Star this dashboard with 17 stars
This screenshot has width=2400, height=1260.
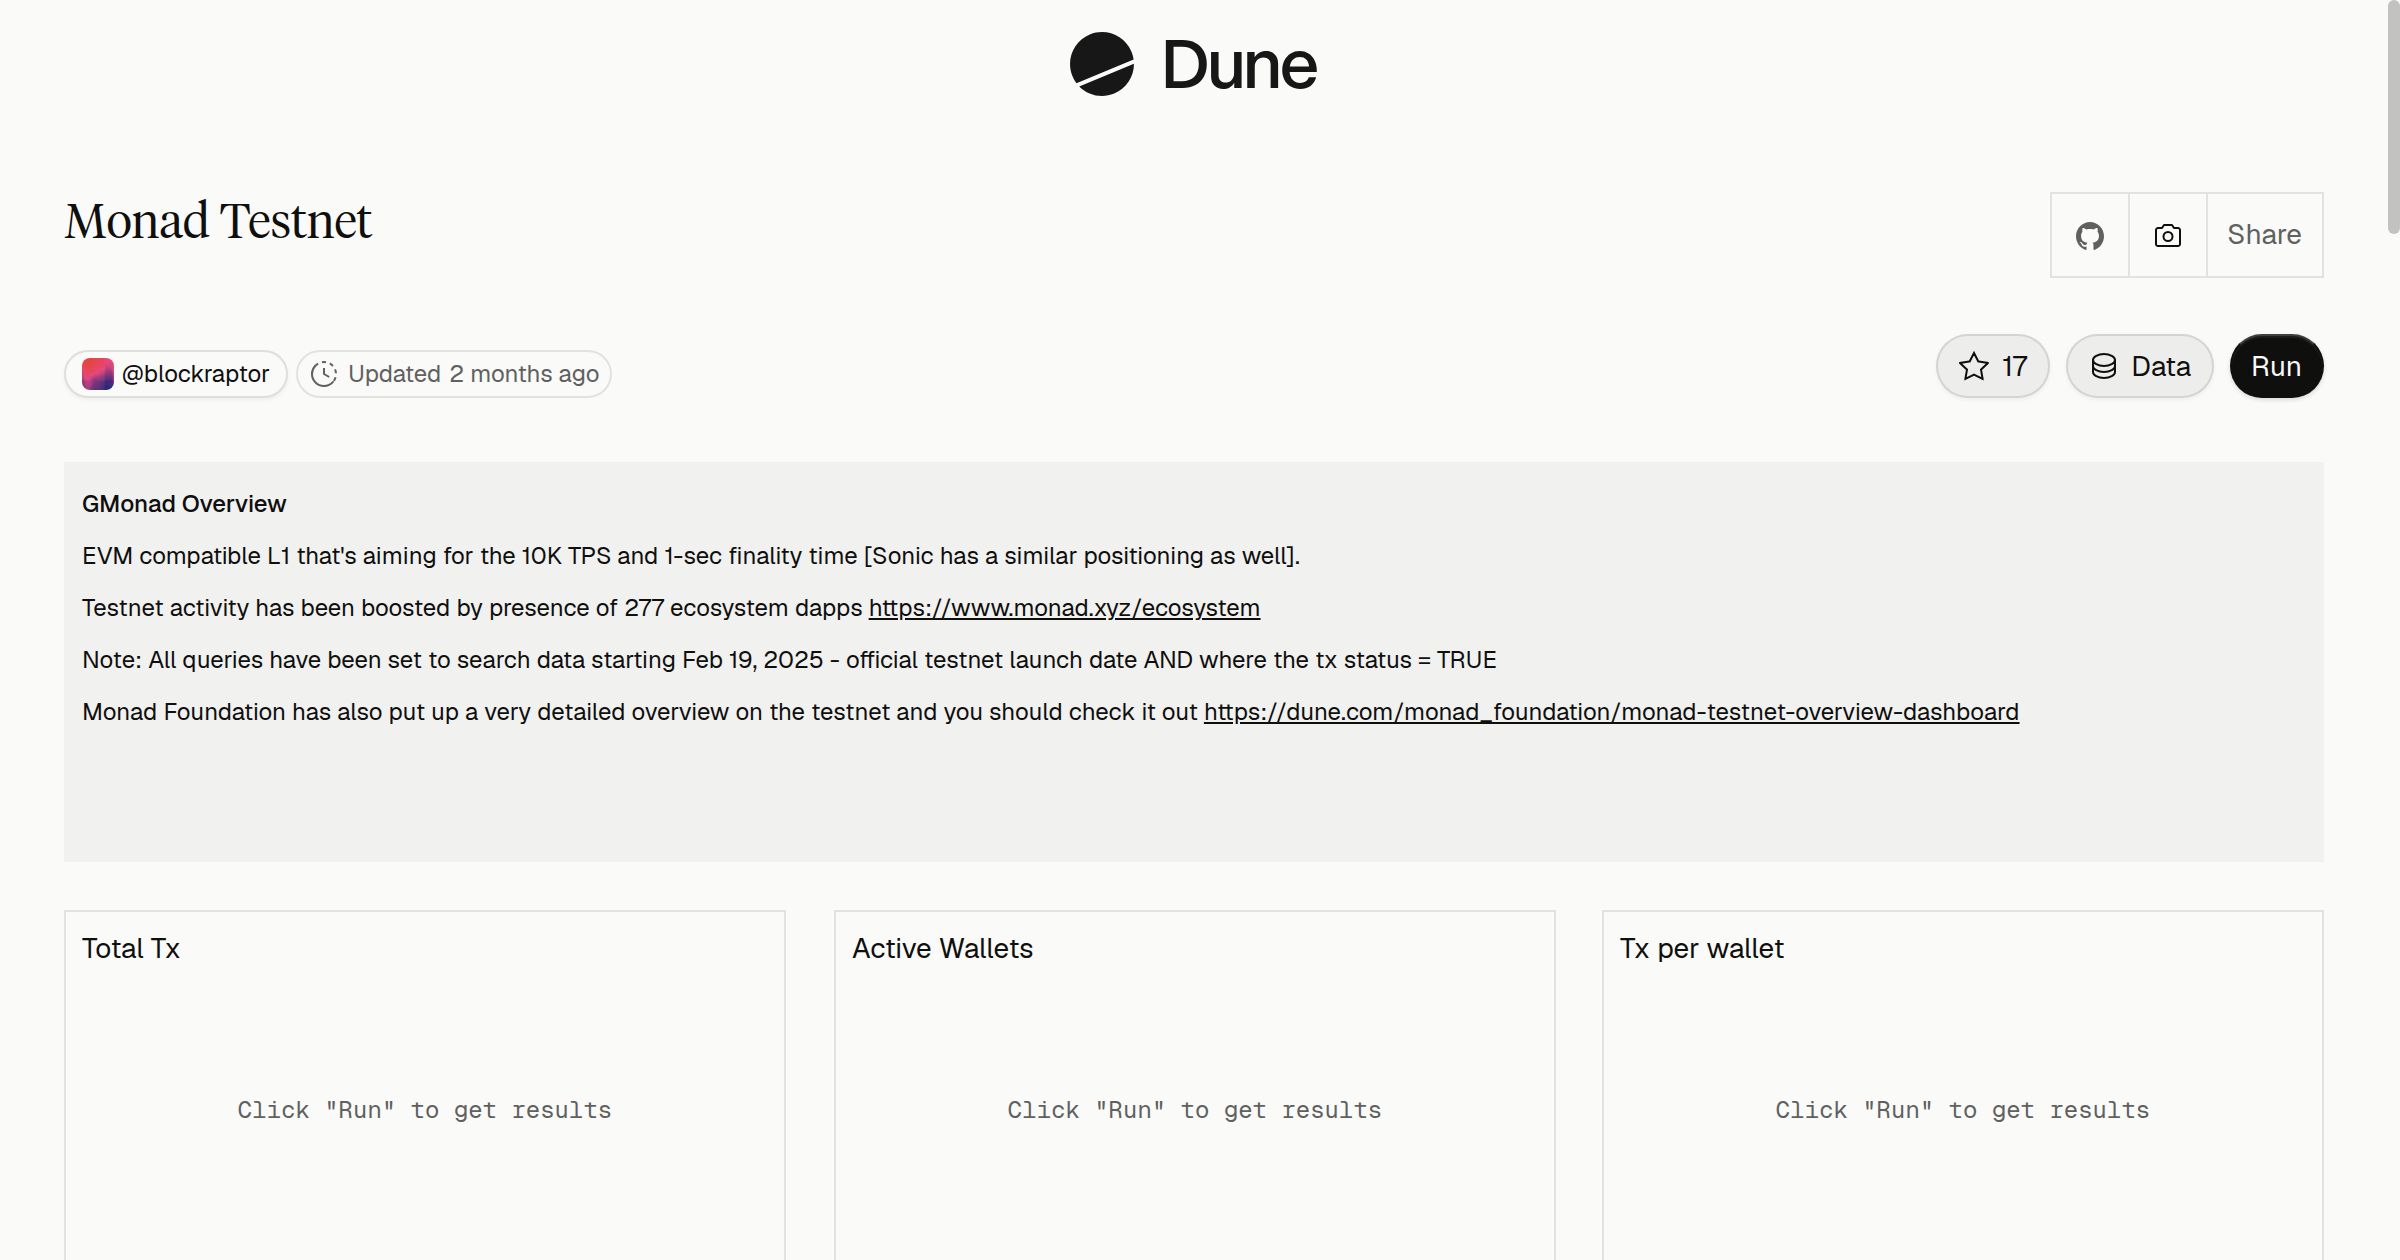(x=1992, y=366)
